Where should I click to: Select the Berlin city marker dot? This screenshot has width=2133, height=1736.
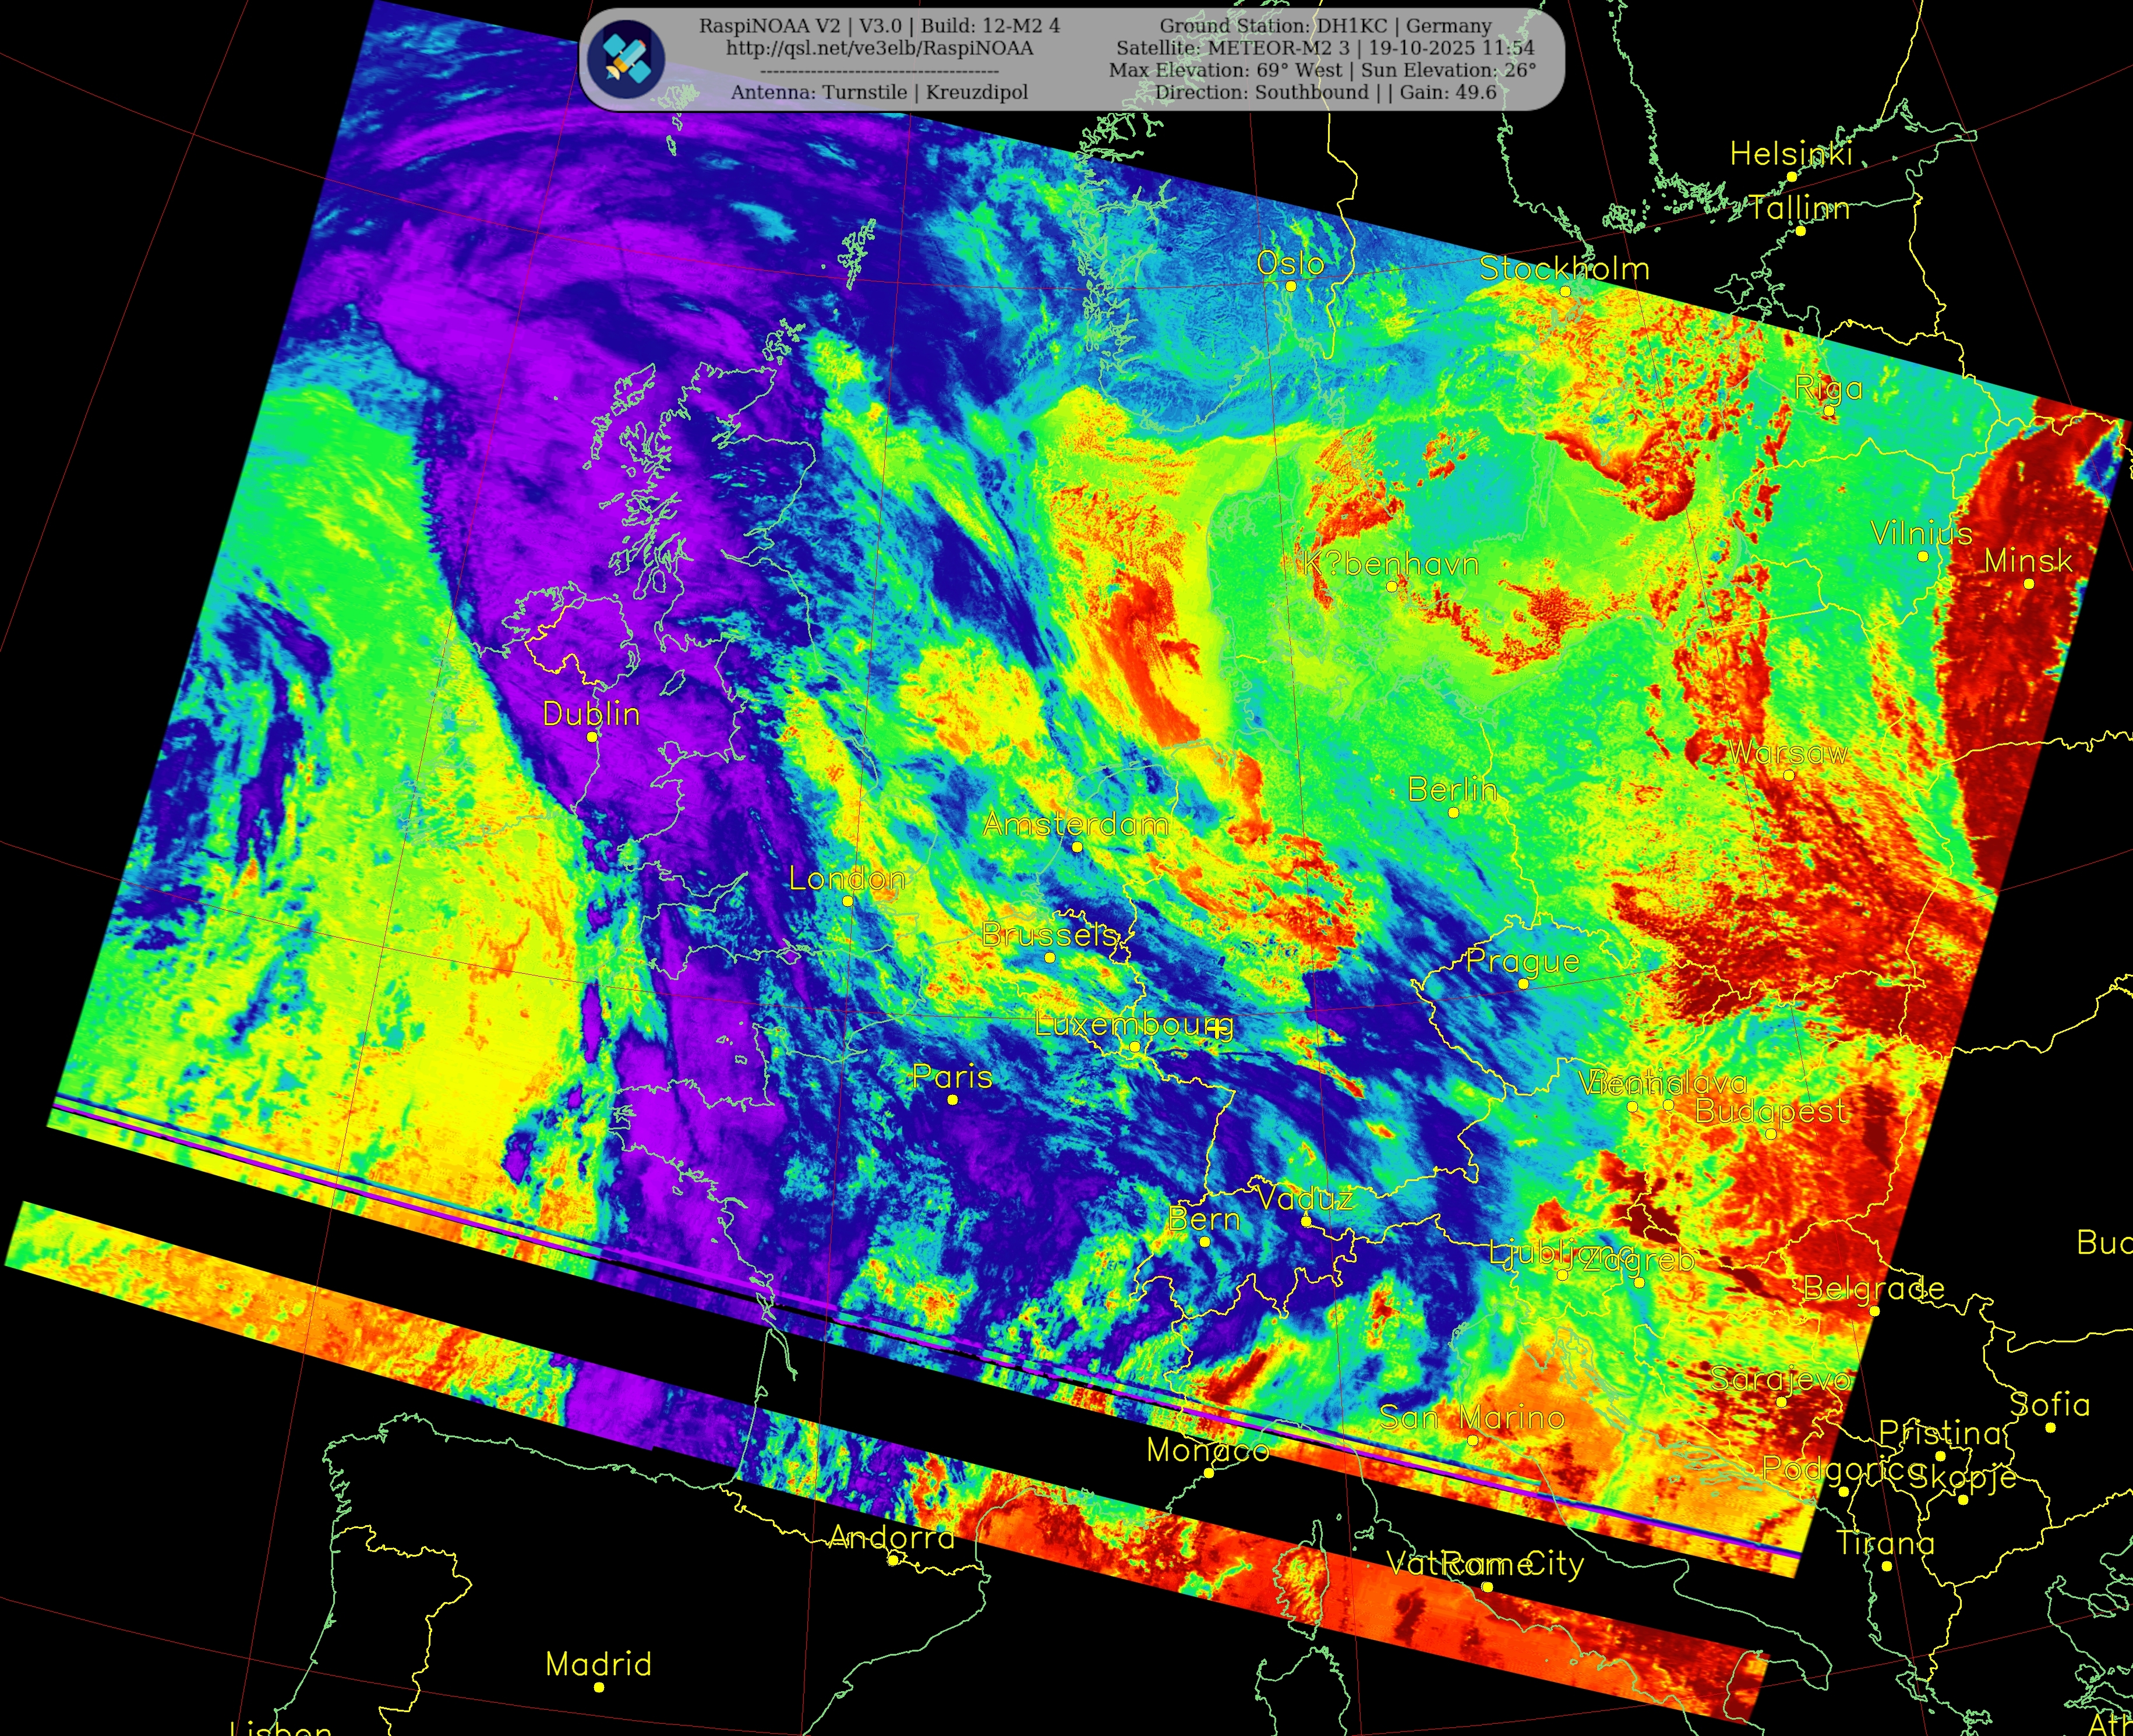[x=1454, y=813]
